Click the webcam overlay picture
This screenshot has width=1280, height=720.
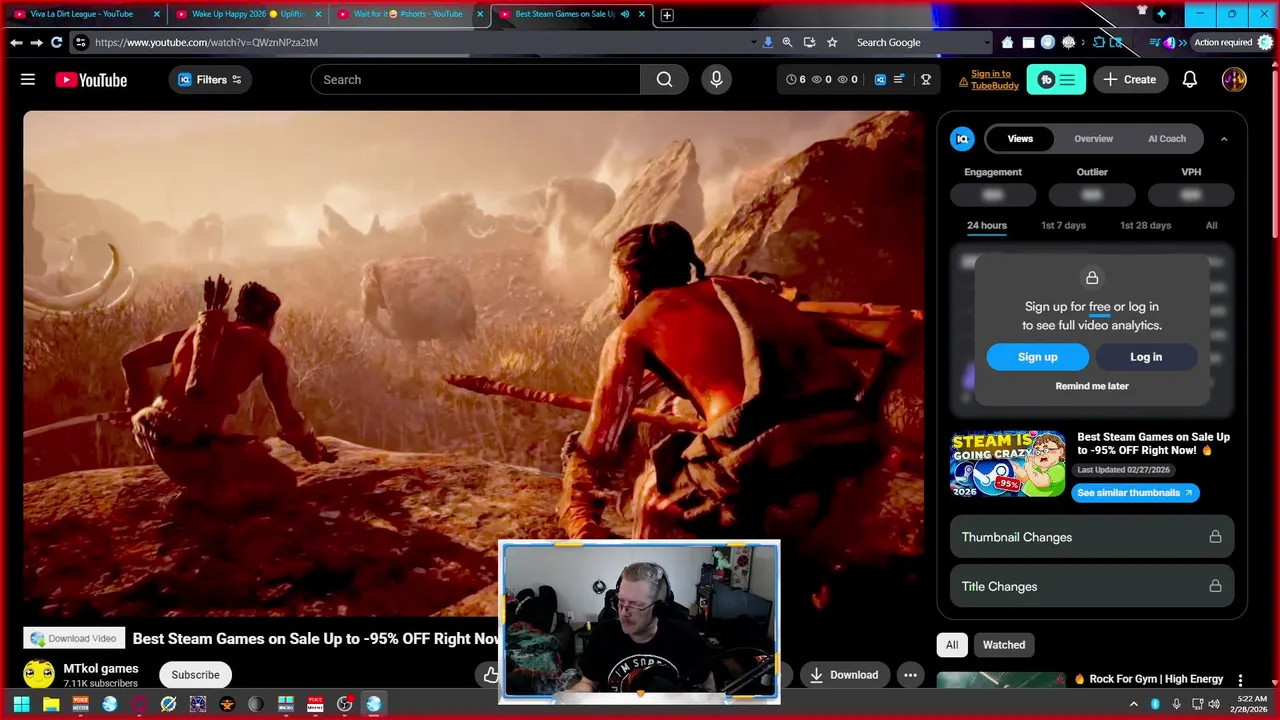(x=639, y=620)
